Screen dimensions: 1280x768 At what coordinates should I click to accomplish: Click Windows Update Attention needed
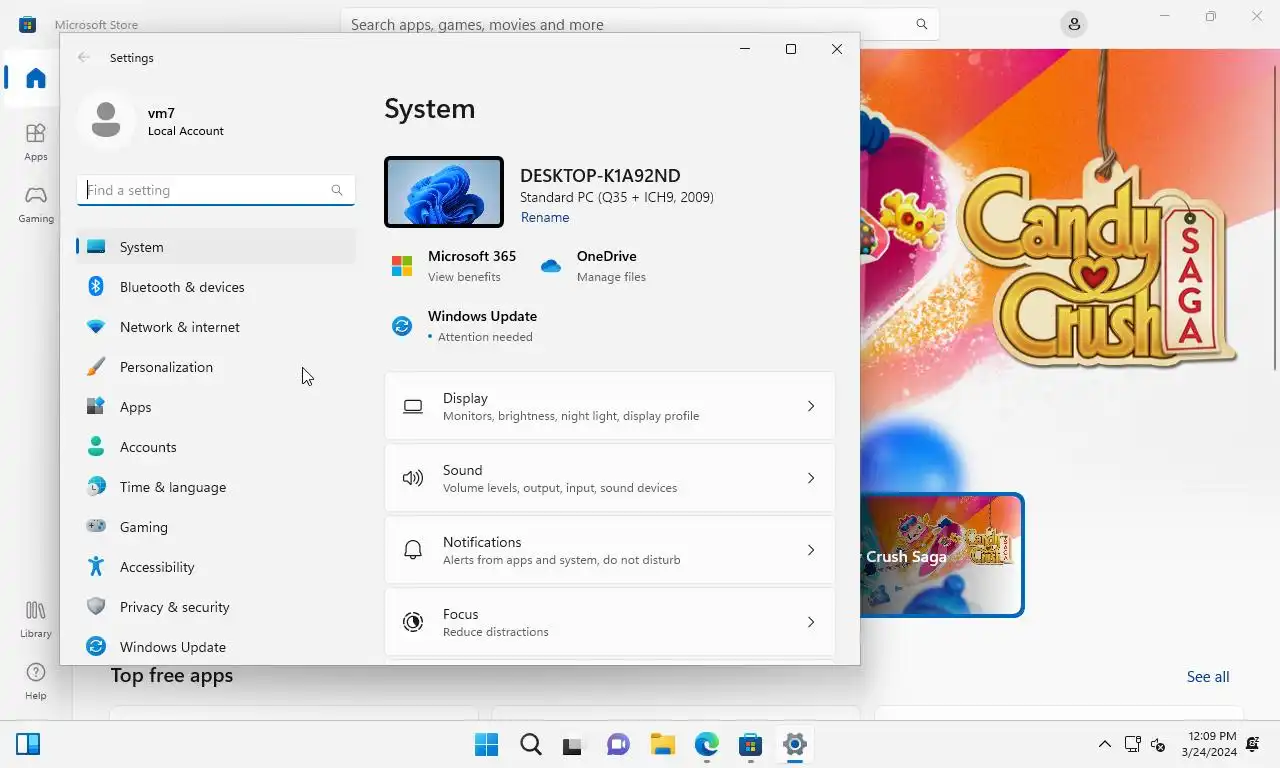[x=485, y=337]
